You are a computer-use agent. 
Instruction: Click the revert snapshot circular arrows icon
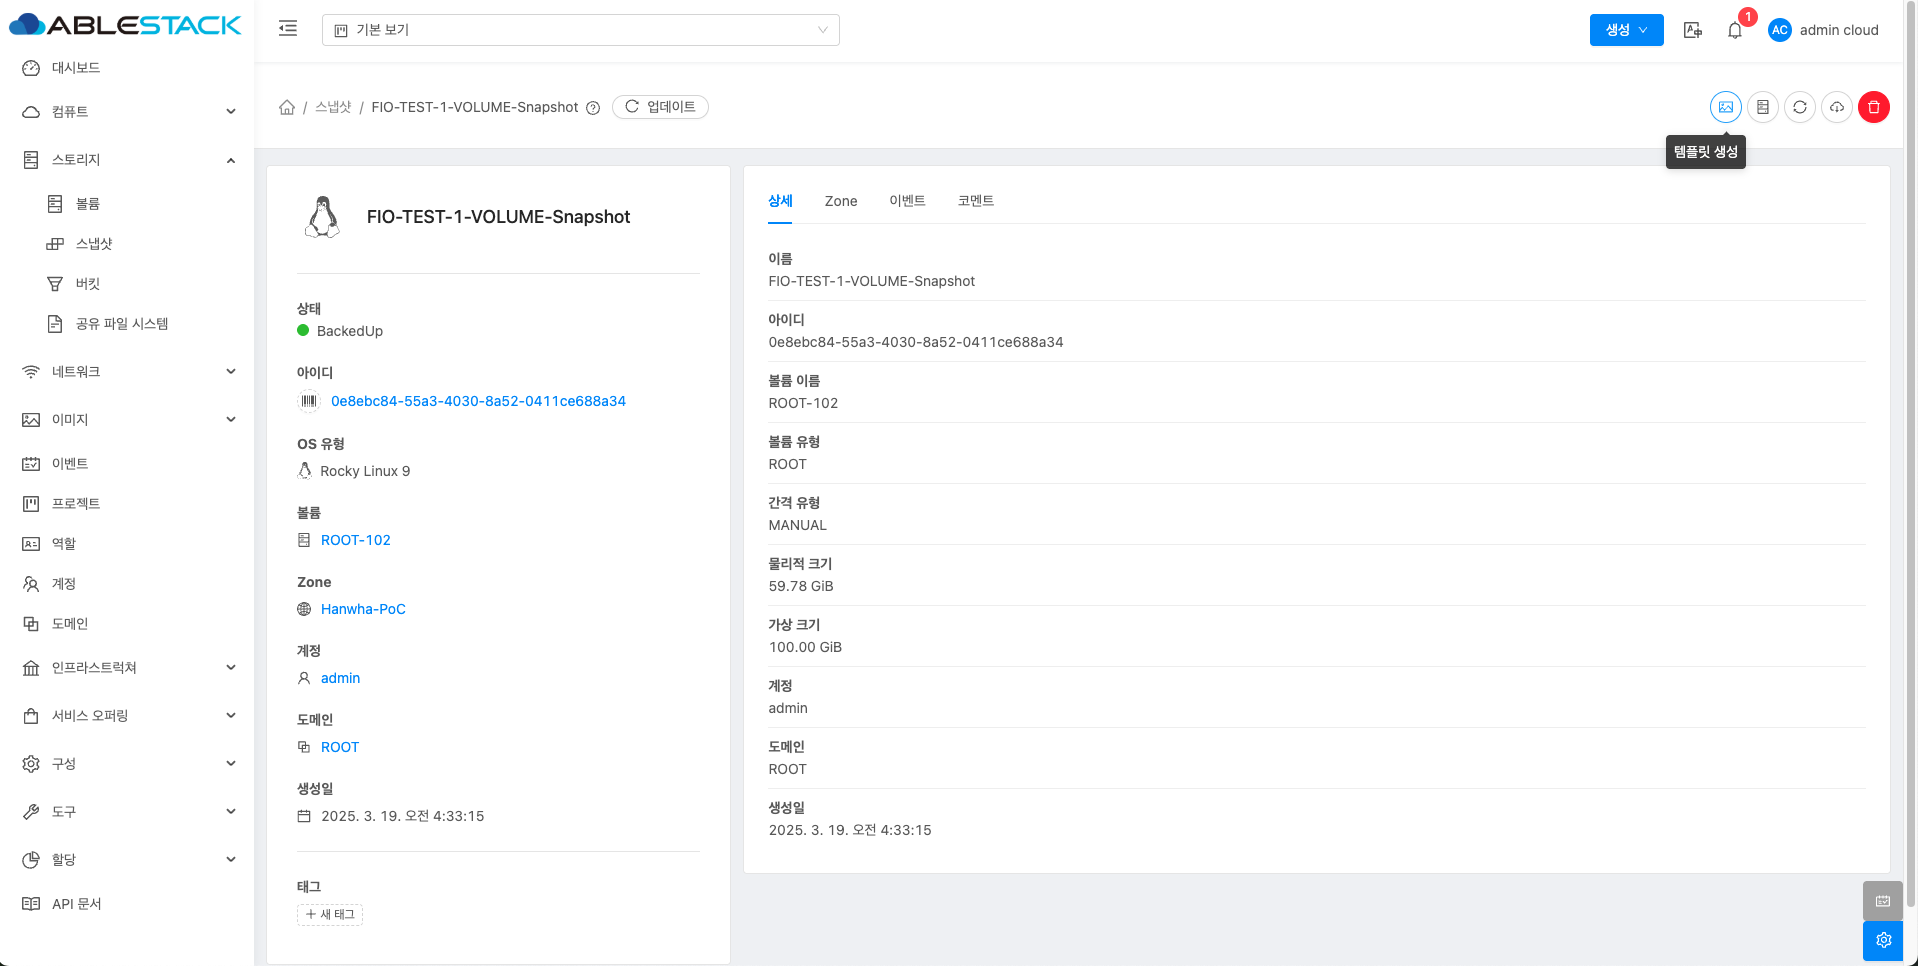(1799, 107)
